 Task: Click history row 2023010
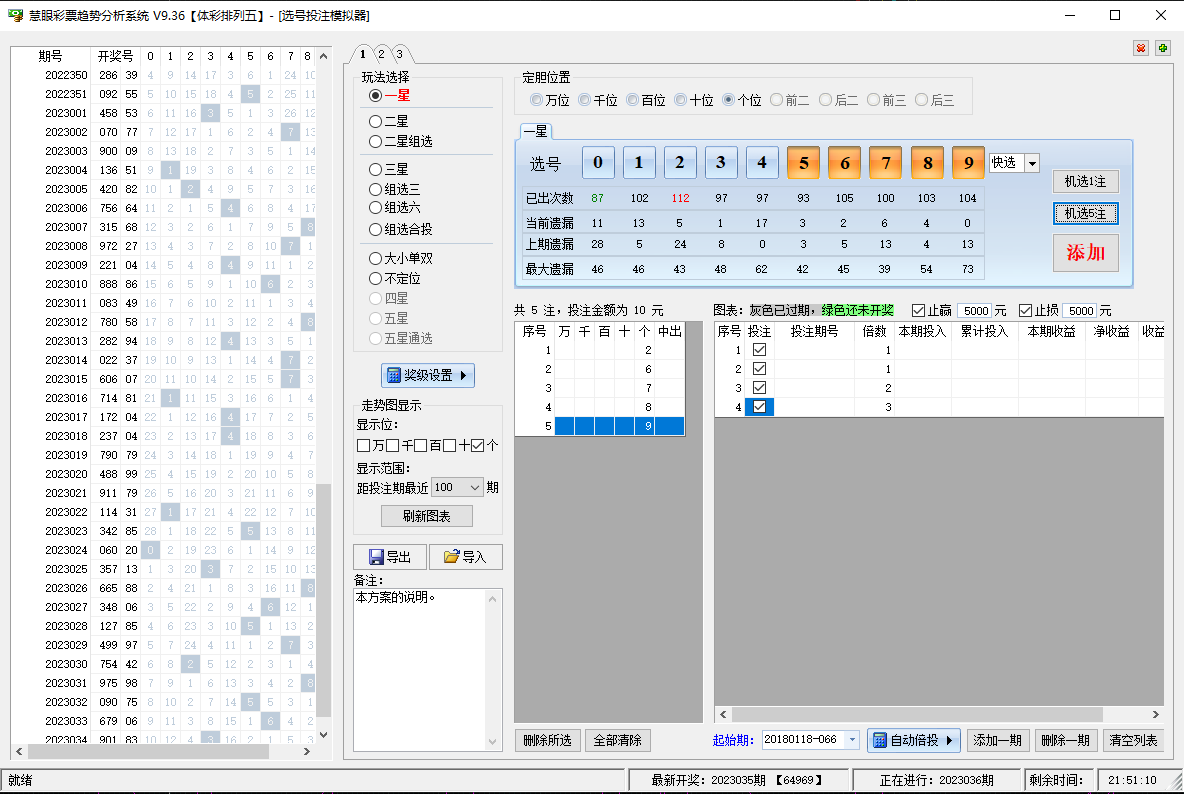click(x=164, y=285)
